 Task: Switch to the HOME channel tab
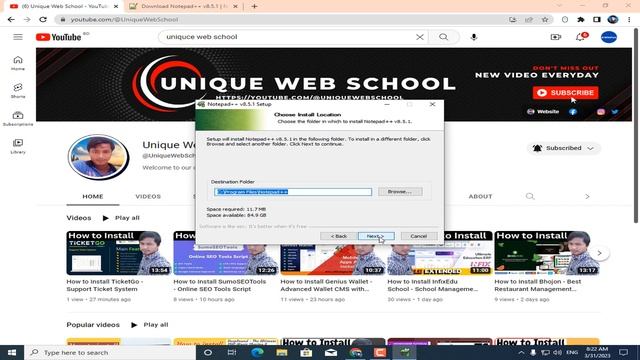(x=93, y=196)
